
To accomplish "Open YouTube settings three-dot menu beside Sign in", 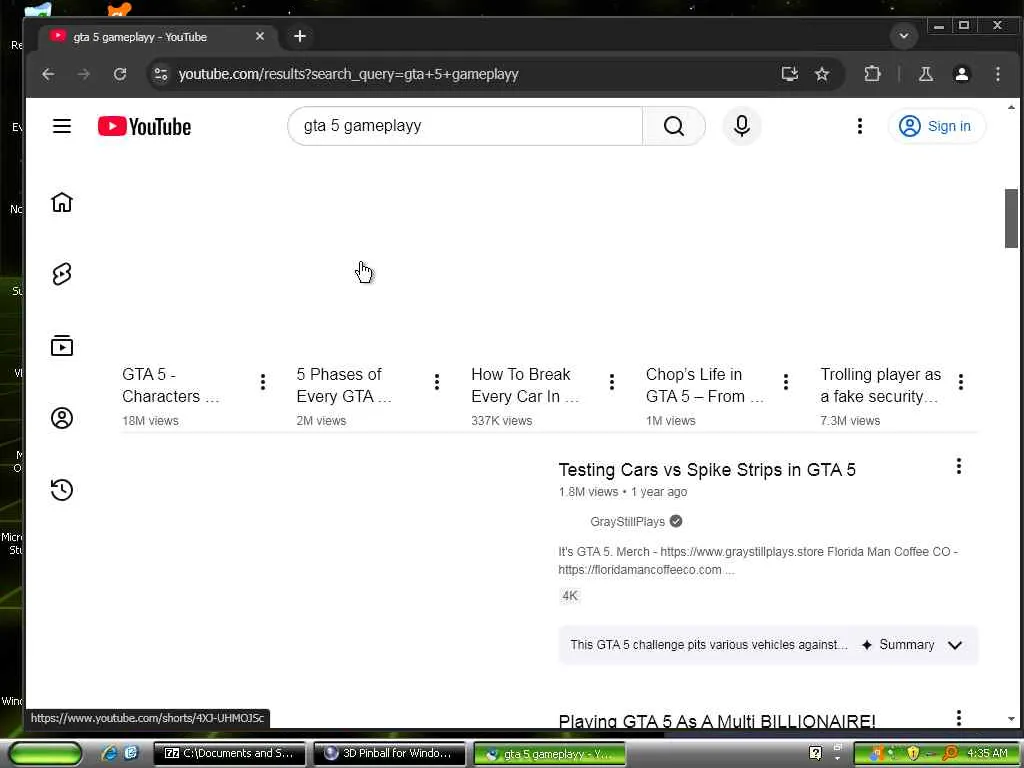I will (x=859, y=126).
